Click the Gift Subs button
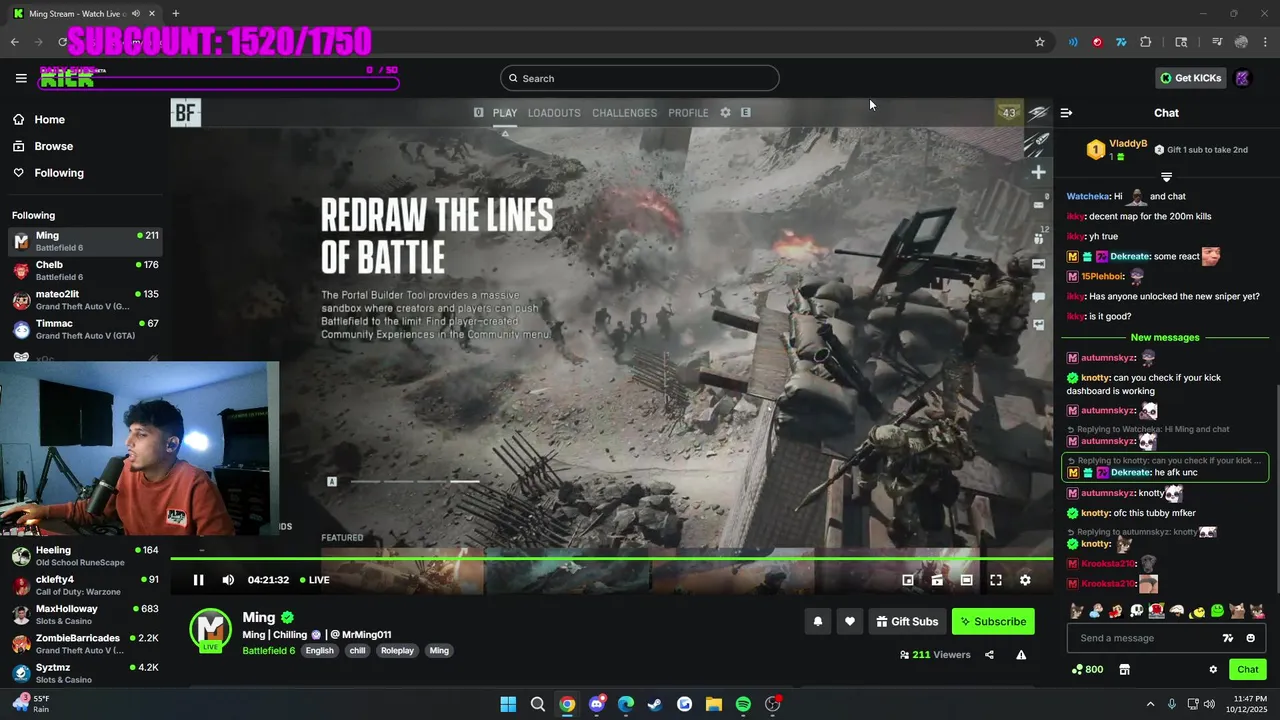Viewport: 1280px width, 720px height. (x=907, y=621)
